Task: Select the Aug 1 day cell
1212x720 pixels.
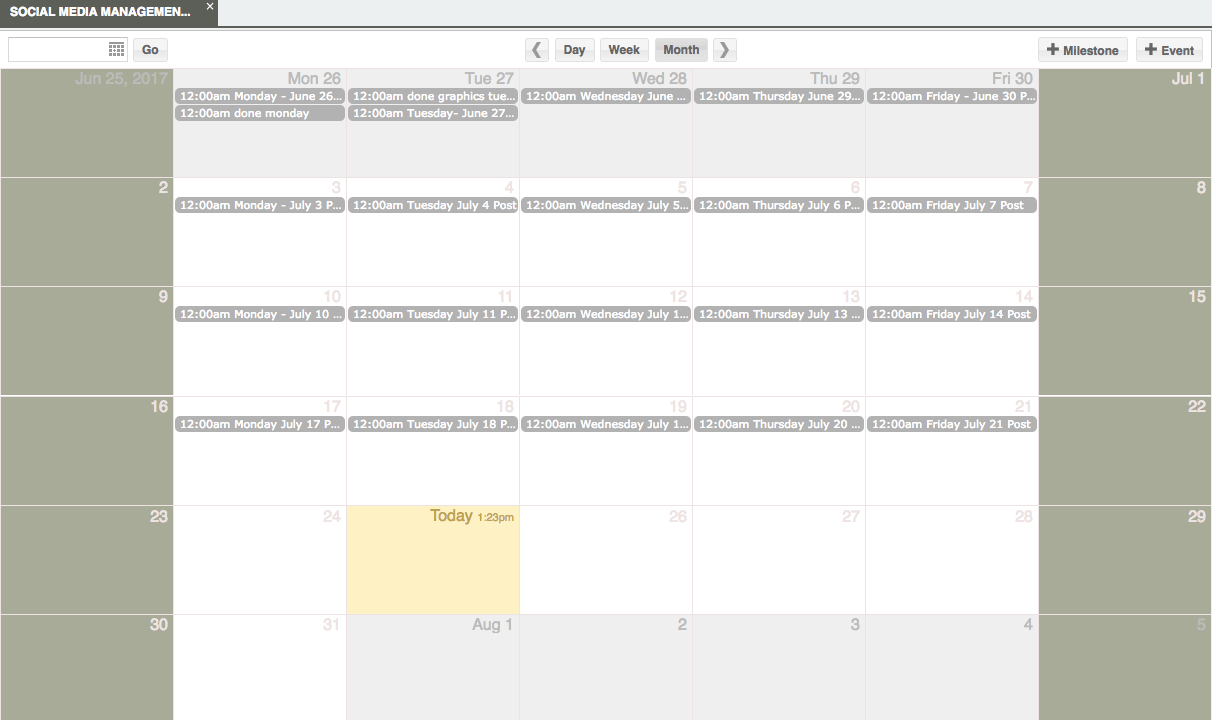Action: pyautogui.click(x=433, y=668)
